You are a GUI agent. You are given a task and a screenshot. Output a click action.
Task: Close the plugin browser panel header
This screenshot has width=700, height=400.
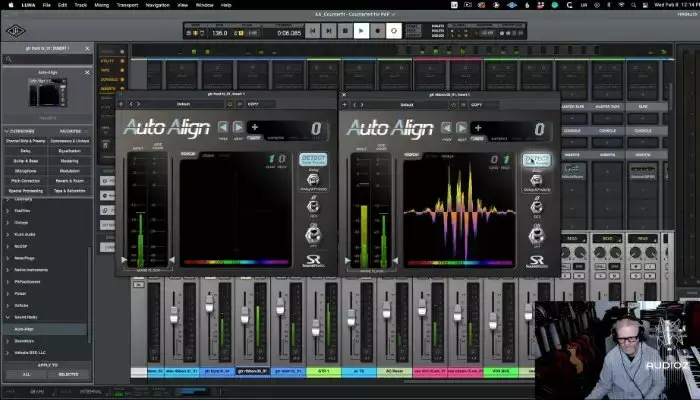tap(87, 48)
